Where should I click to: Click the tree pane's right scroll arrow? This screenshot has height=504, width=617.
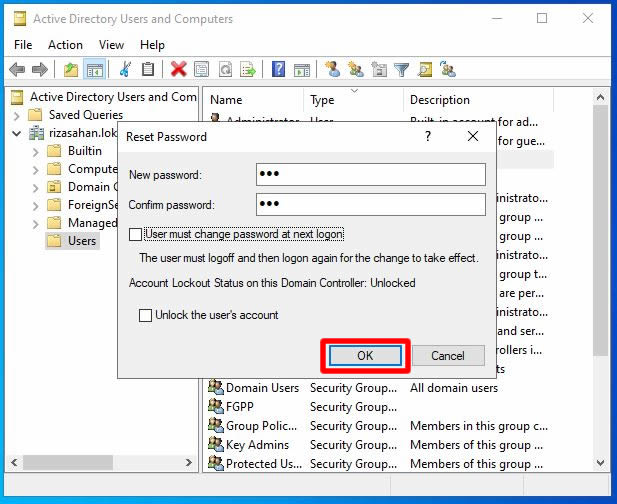tap(189, 462)
